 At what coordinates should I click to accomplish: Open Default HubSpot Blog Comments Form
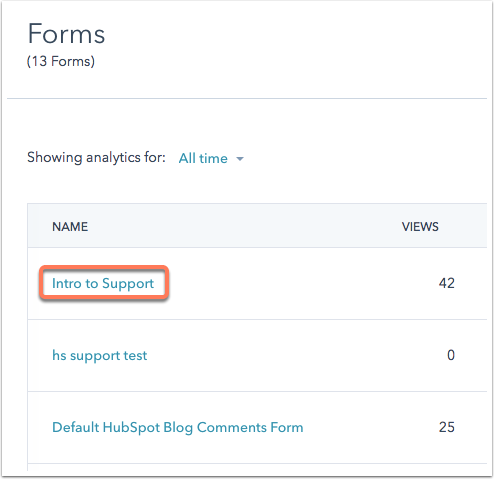[x=178, y=427]
